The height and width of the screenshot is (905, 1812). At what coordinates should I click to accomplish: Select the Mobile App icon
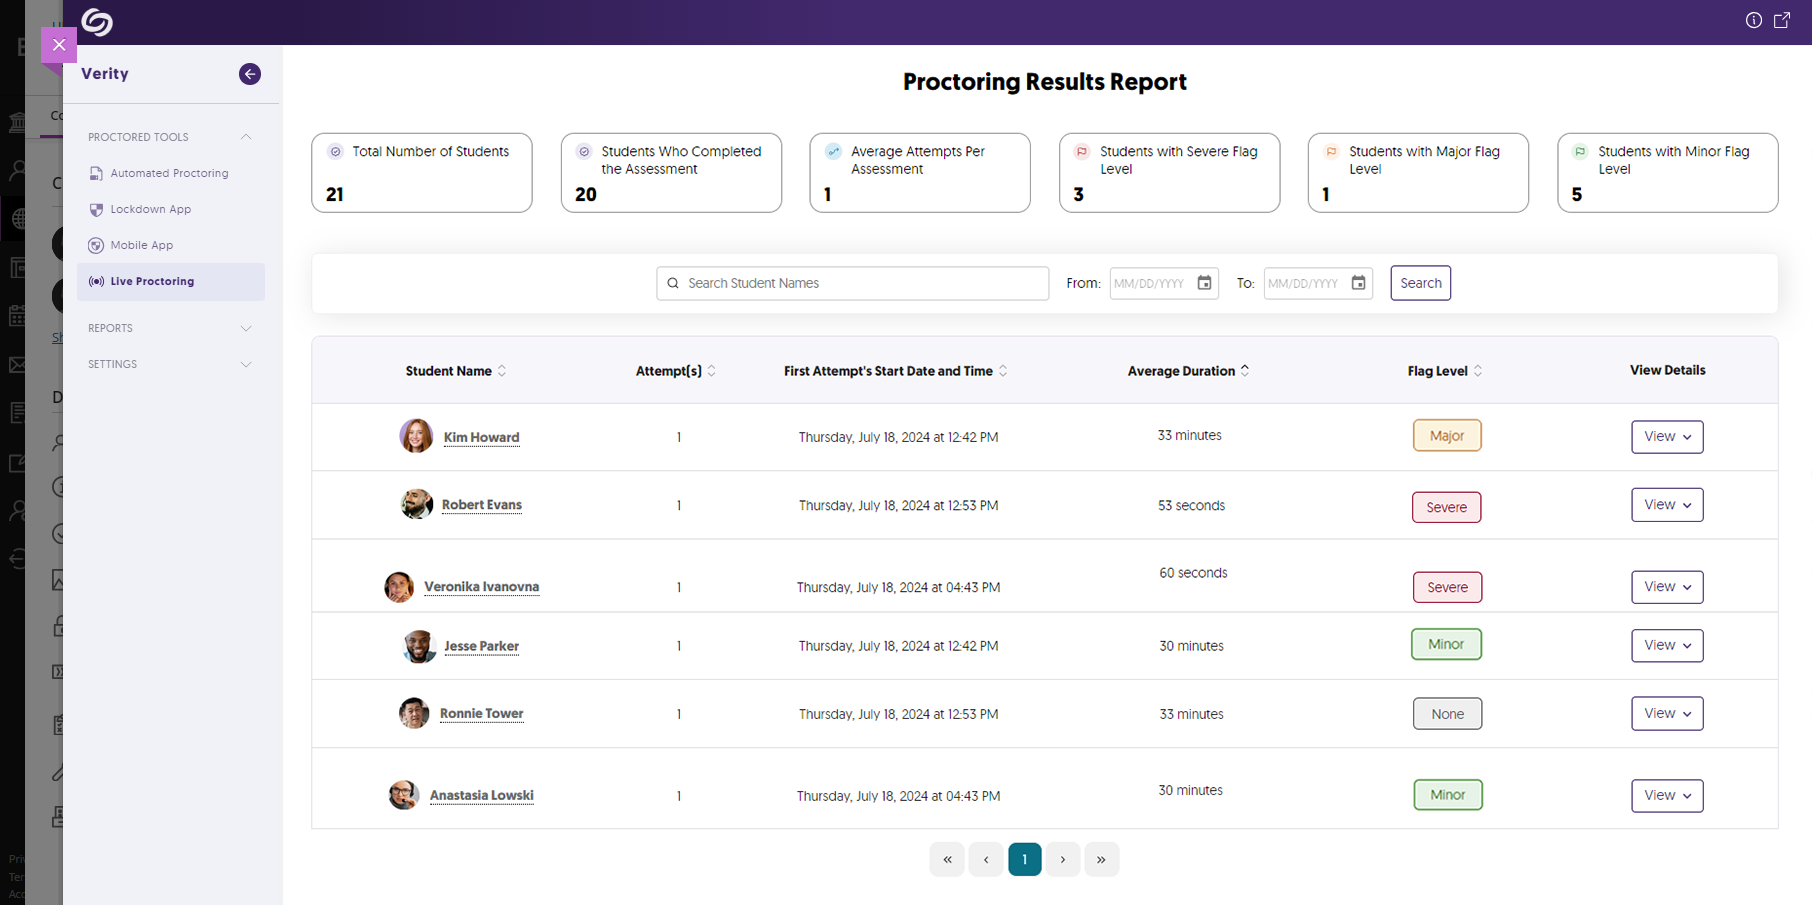tap(96, 245)
